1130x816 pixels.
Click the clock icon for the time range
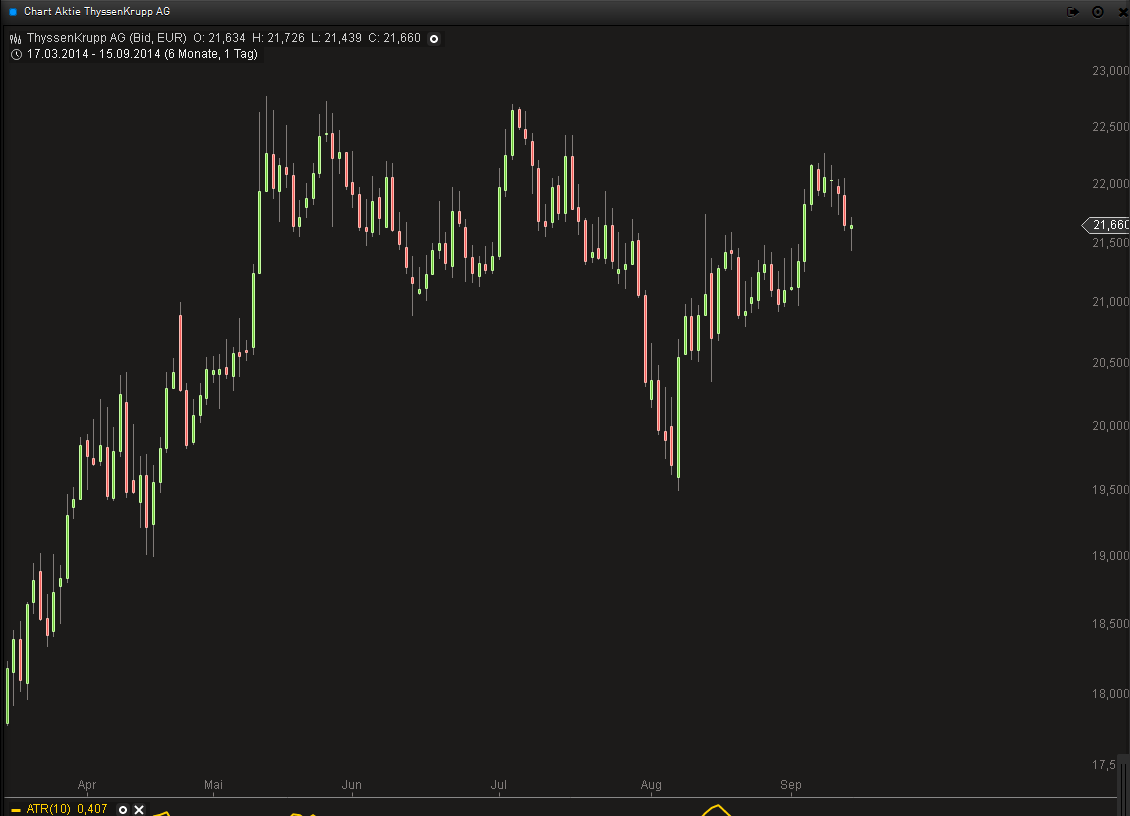point(16,54)
